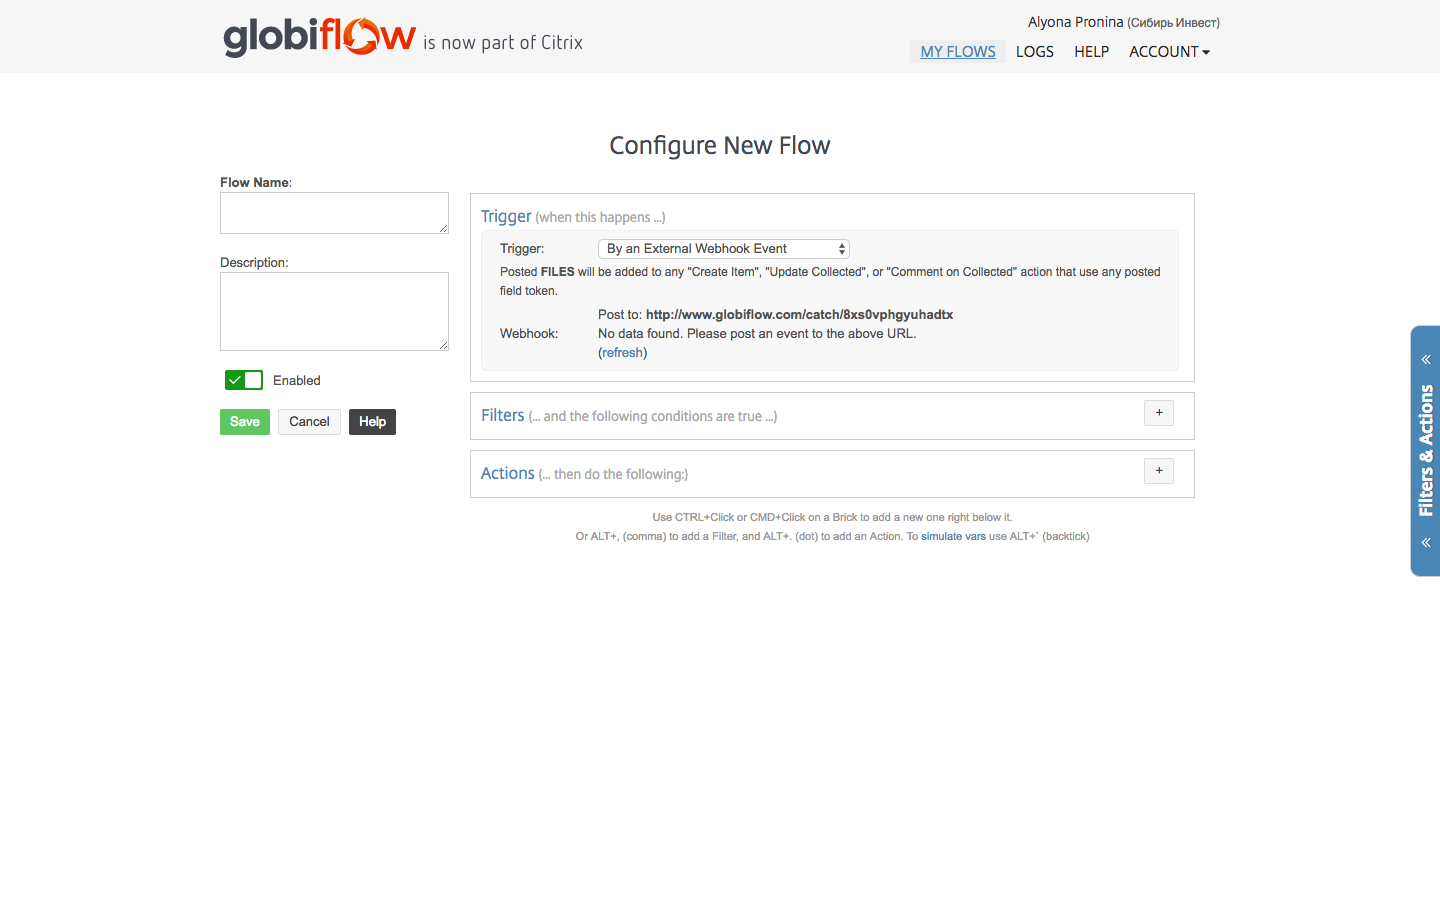The image size is (1440, 900).
Task: Disable the Enabled toggle
Action: 243,380
